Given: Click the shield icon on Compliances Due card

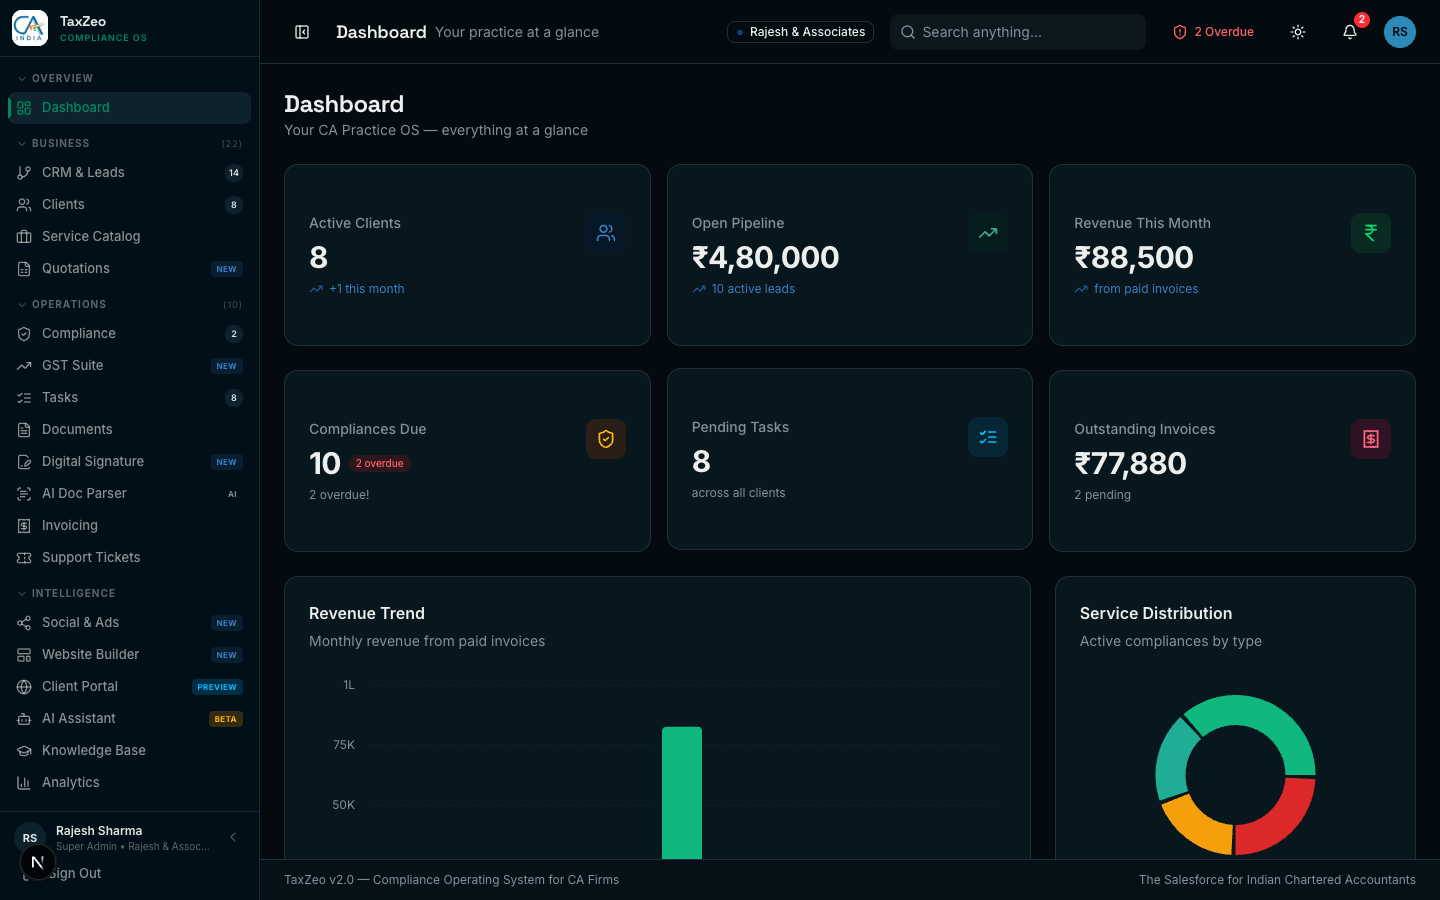Looking at the screenshot, I should [x=606, y=439].
